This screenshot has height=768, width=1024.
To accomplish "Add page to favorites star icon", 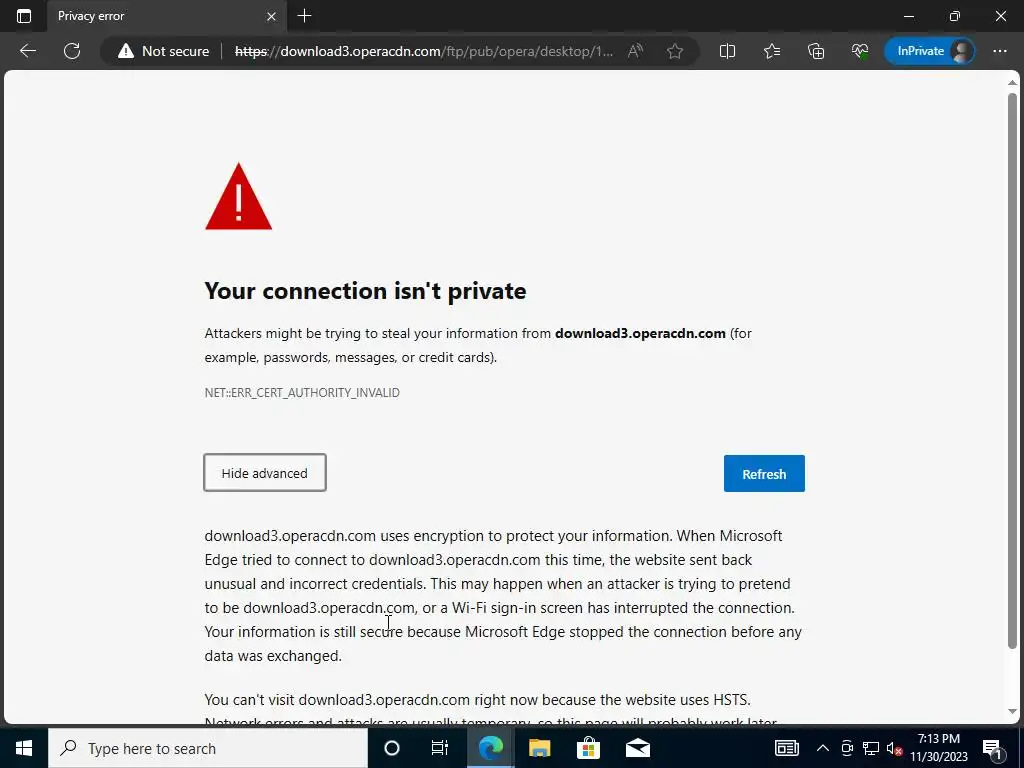I will [x=675, y=51].
